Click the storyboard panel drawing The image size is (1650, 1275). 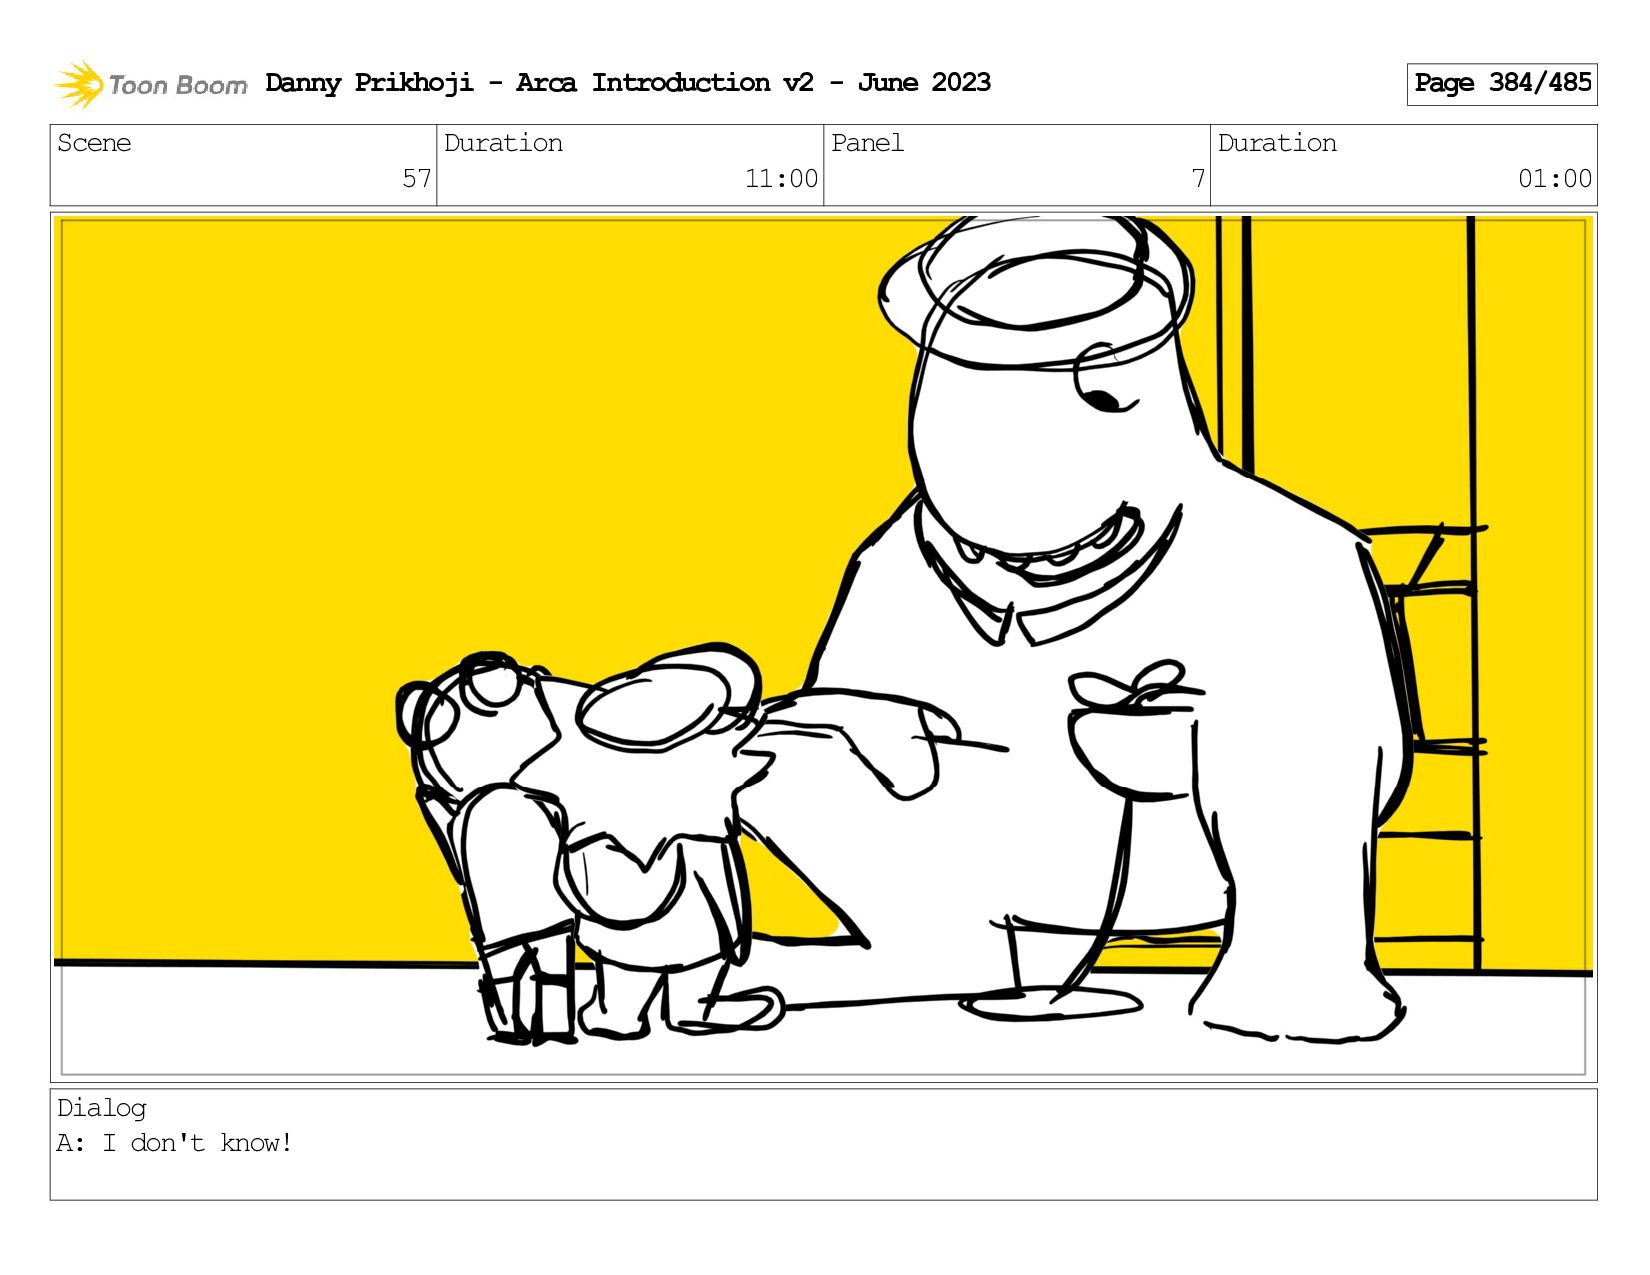pyautogui.click(x=823, y=647)
